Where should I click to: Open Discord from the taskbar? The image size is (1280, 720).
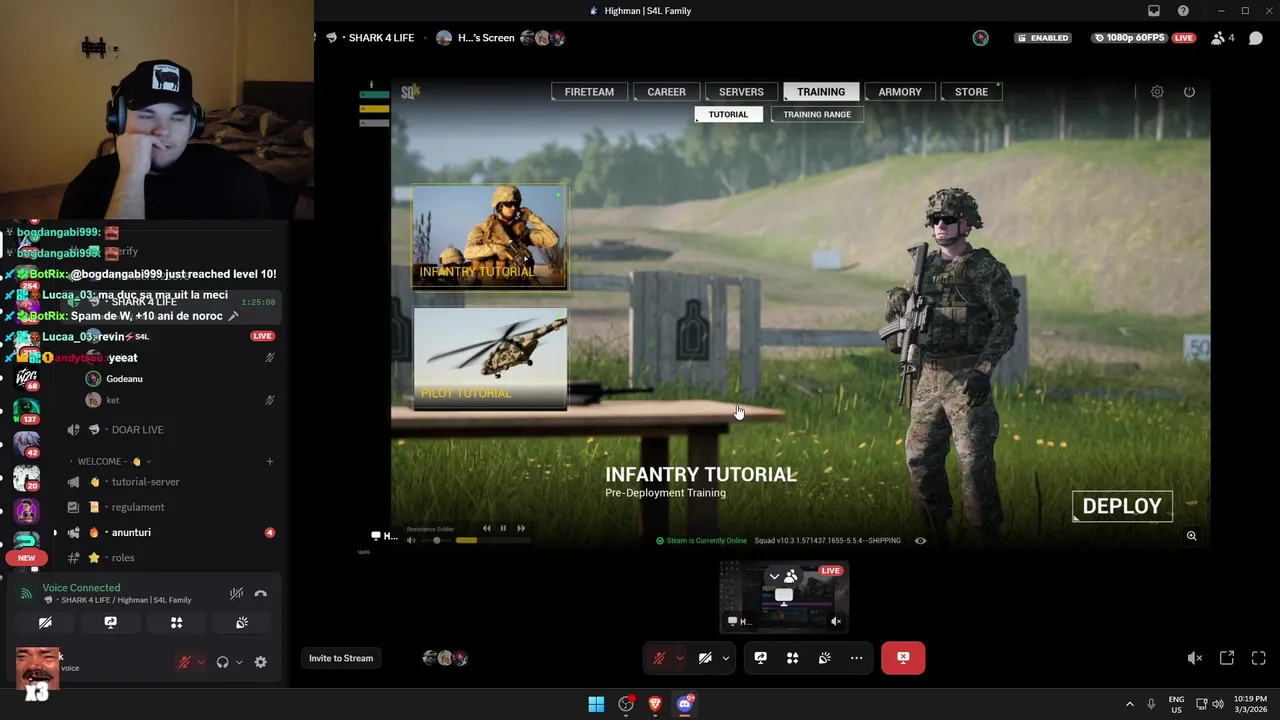[x=685, y=704]
